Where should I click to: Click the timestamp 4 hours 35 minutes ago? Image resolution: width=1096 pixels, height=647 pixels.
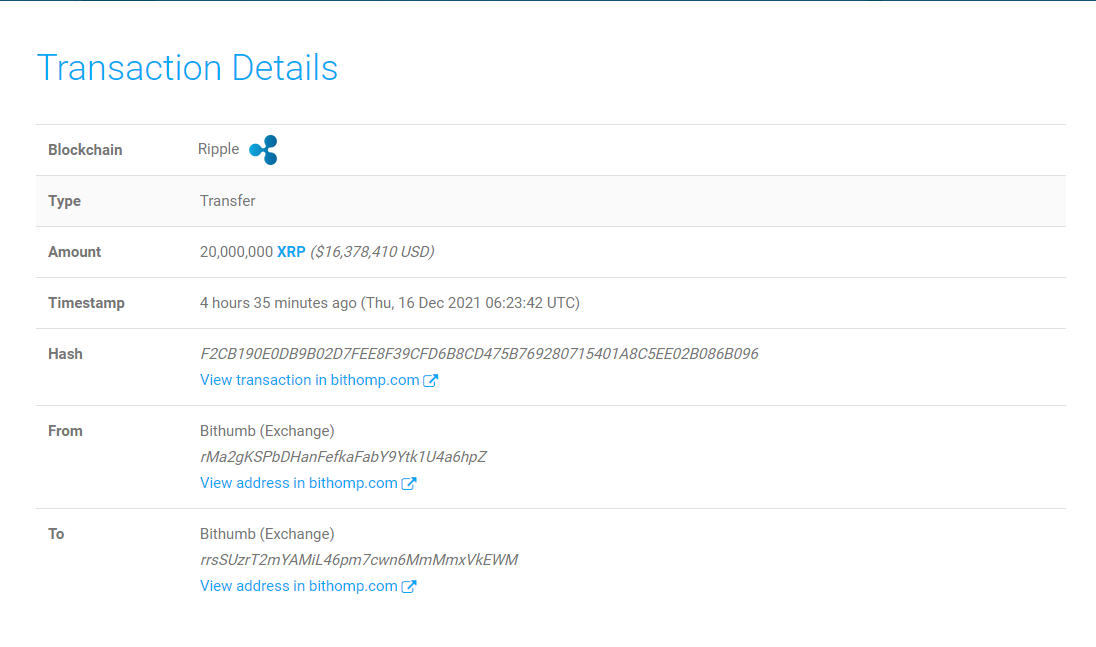pyautogui.click(x=278, y=303)
